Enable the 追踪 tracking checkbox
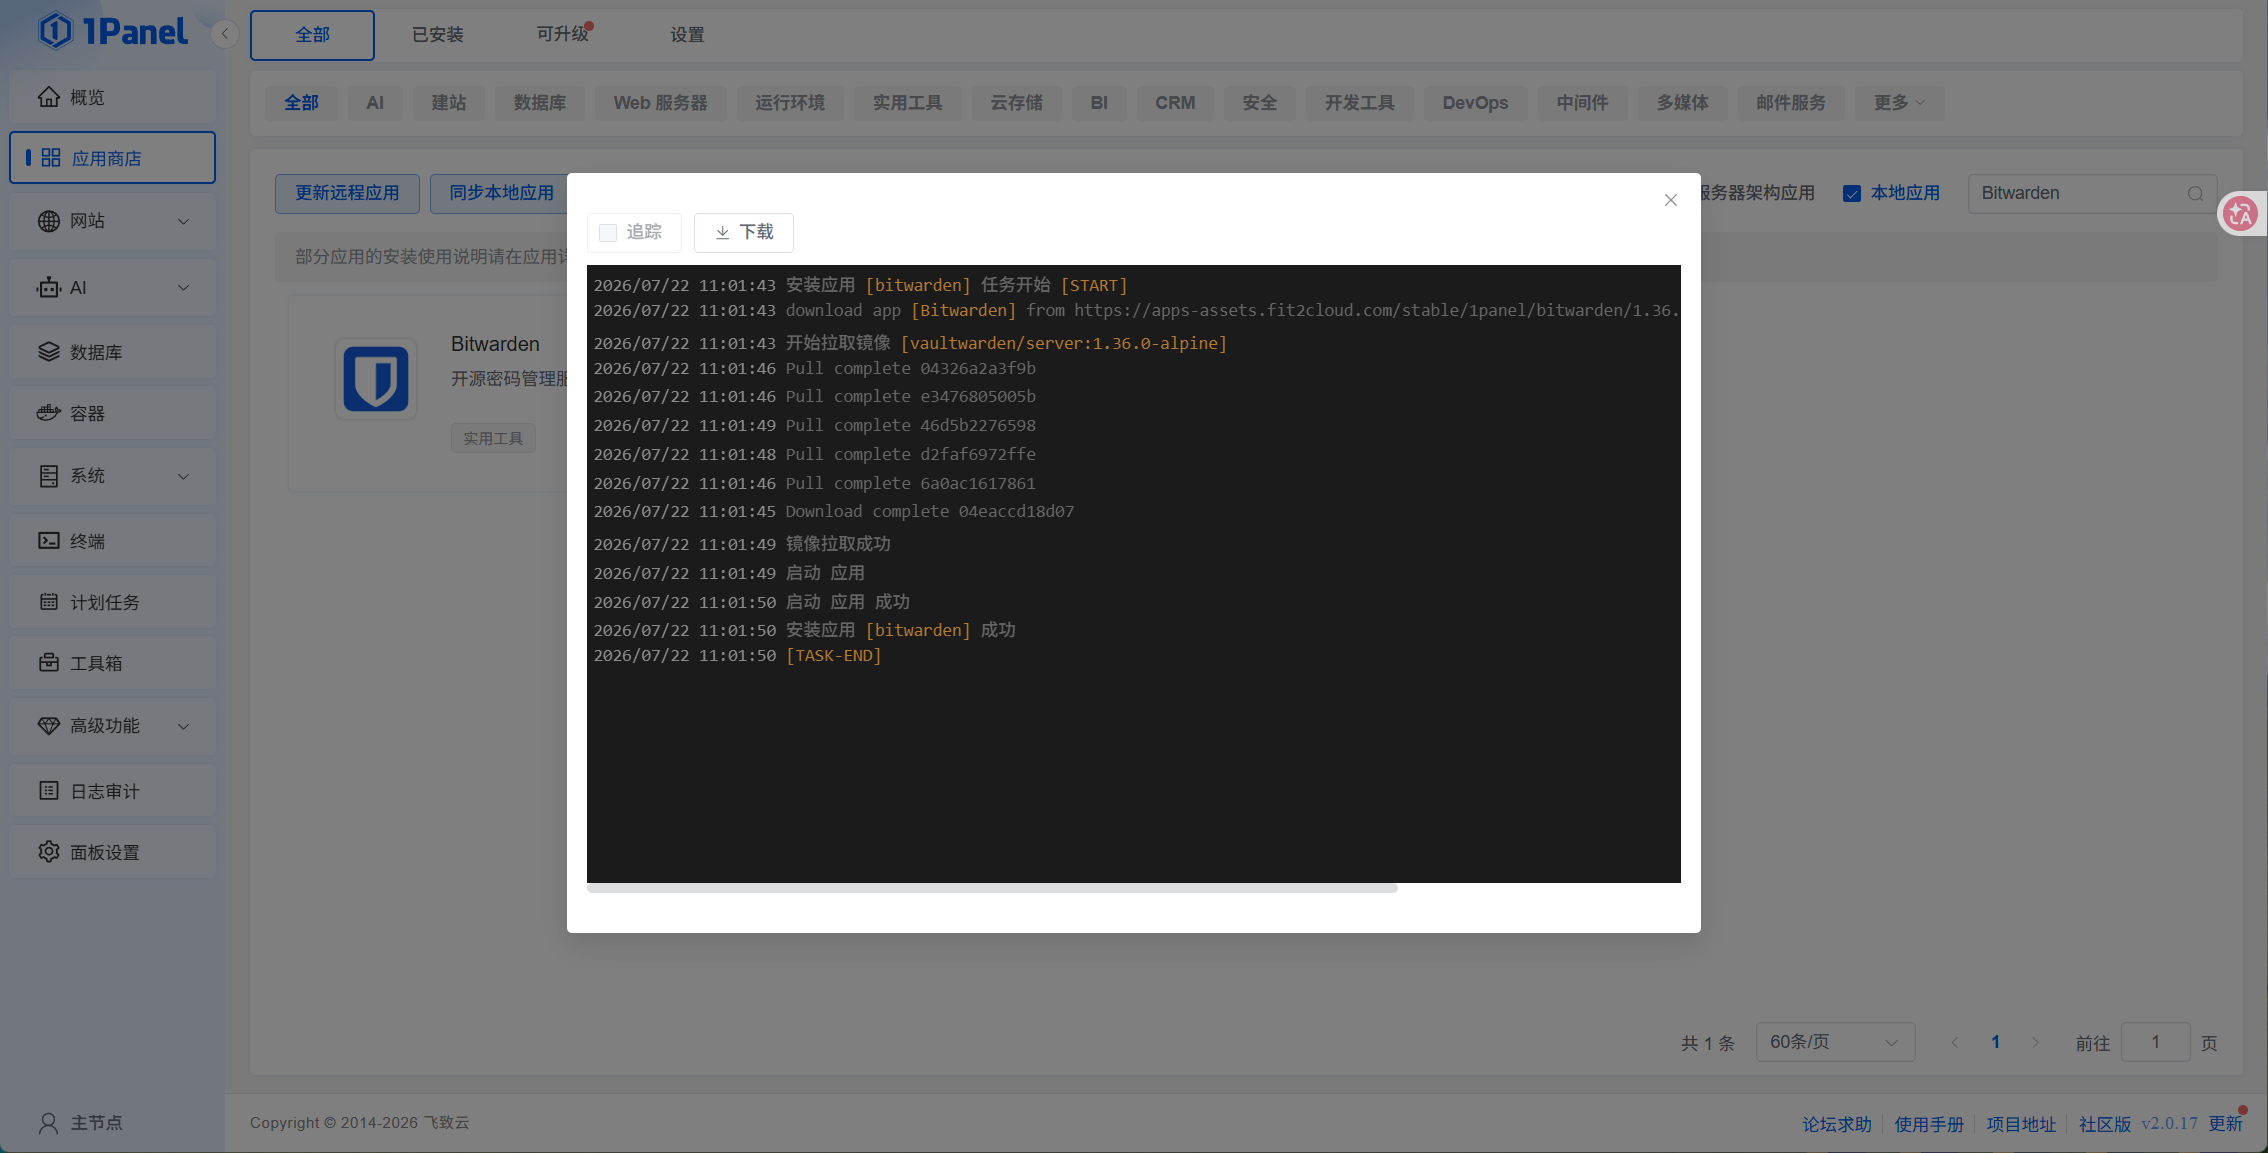The height and width of the screenshot is (1153, 2268). coord(608,233)
